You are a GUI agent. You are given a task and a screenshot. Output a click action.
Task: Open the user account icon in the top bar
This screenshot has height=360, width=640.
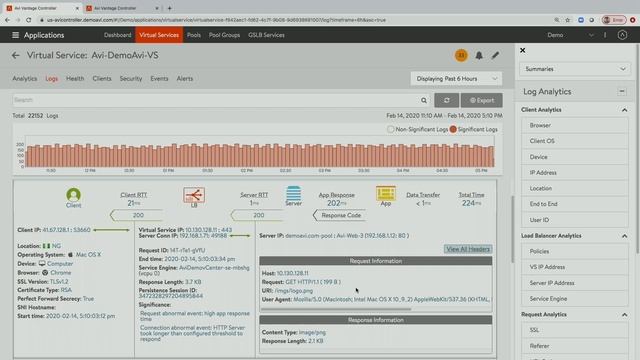[622, 35]
